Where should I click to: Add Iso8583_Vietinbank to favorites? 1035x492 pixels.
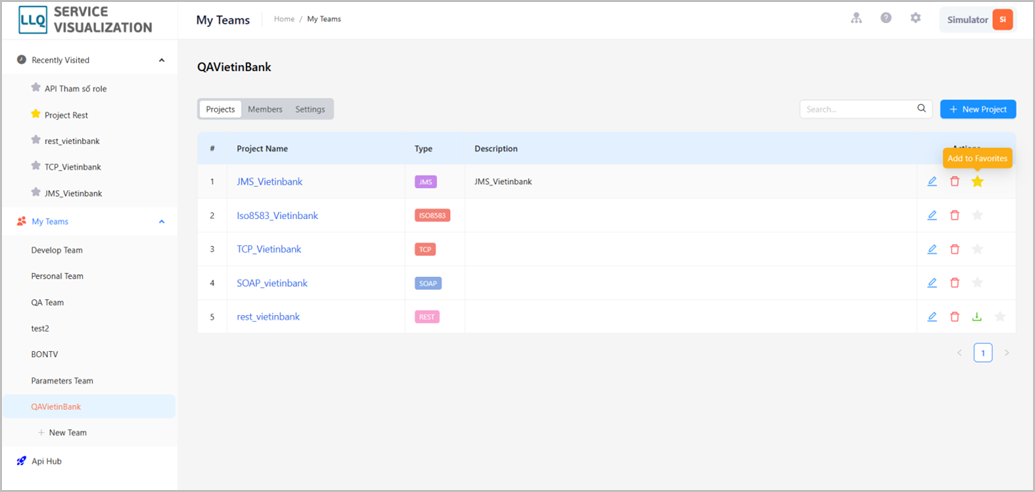978,215
